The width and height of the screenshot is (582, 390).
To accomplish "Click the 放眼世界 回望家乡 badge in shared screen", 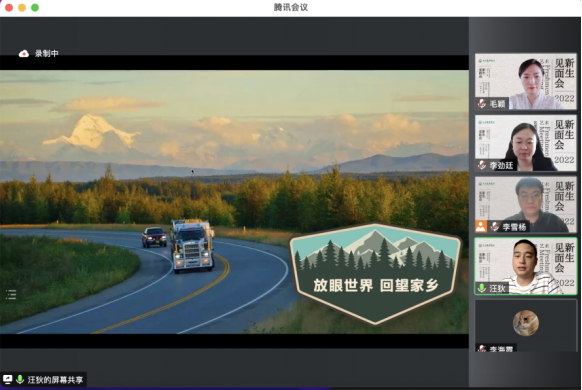I will [375, 274].
